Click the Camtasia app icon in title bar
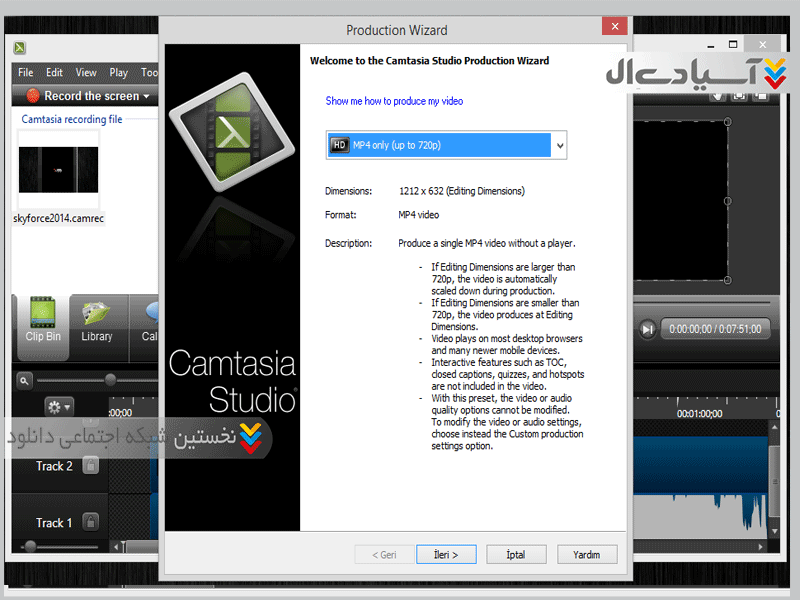The image size is (800, 600). pos(20,48)
